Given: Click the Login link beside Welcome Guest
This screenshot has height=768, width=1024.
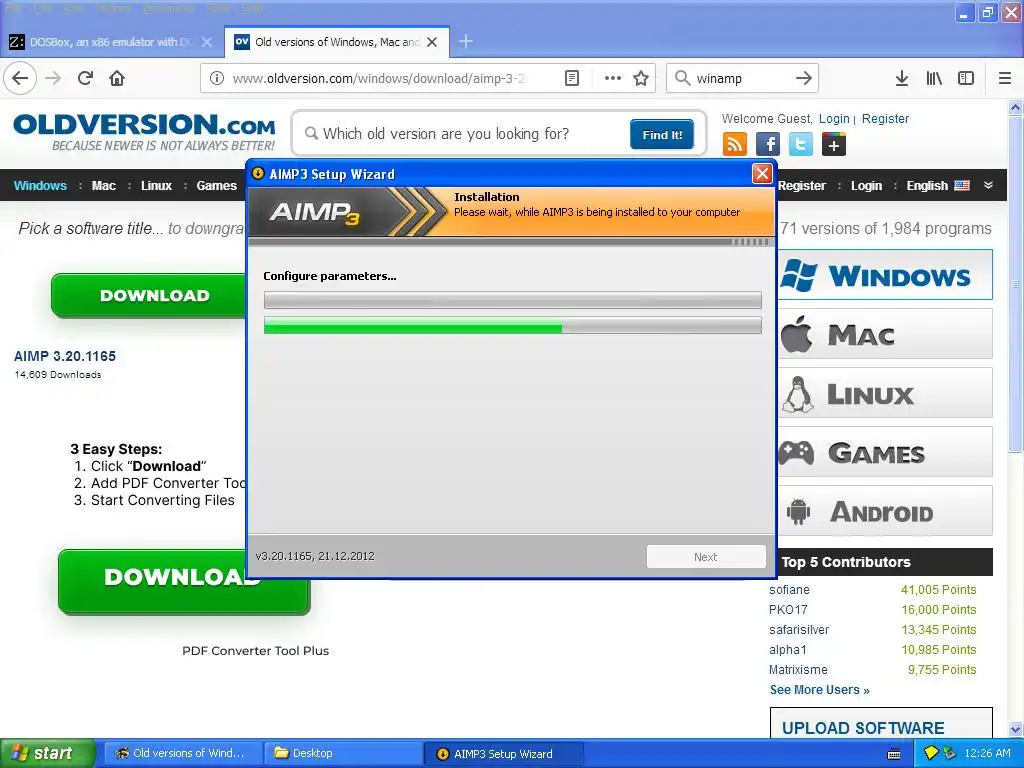Looking at the screenshot, I should pos(834,119).
